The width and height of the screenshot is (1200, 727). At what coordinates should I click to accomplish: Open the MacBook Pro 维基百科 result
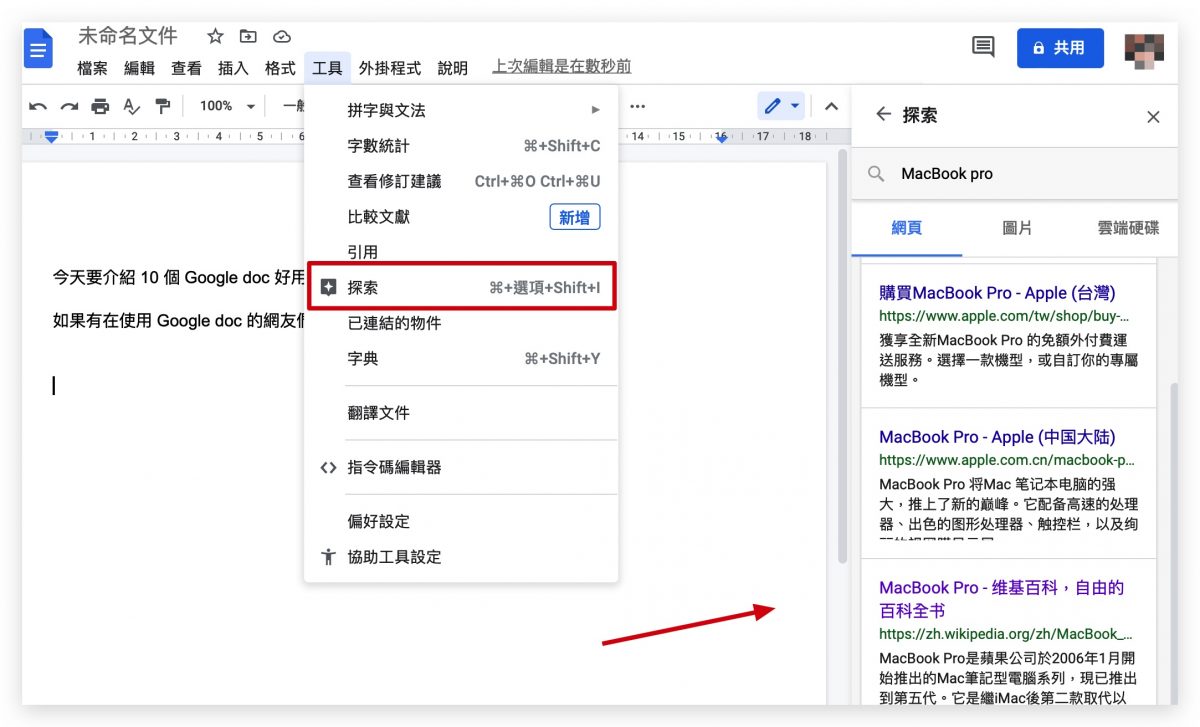click(x=1002, y=599)
